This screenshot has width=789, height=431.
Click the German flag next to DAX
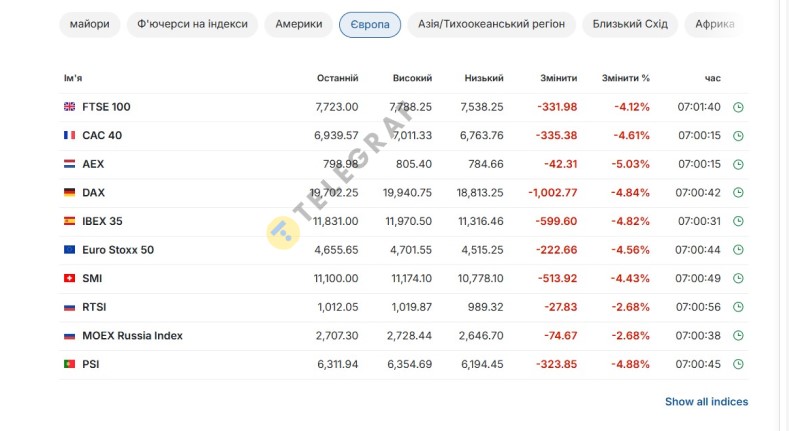coord(69,192)
